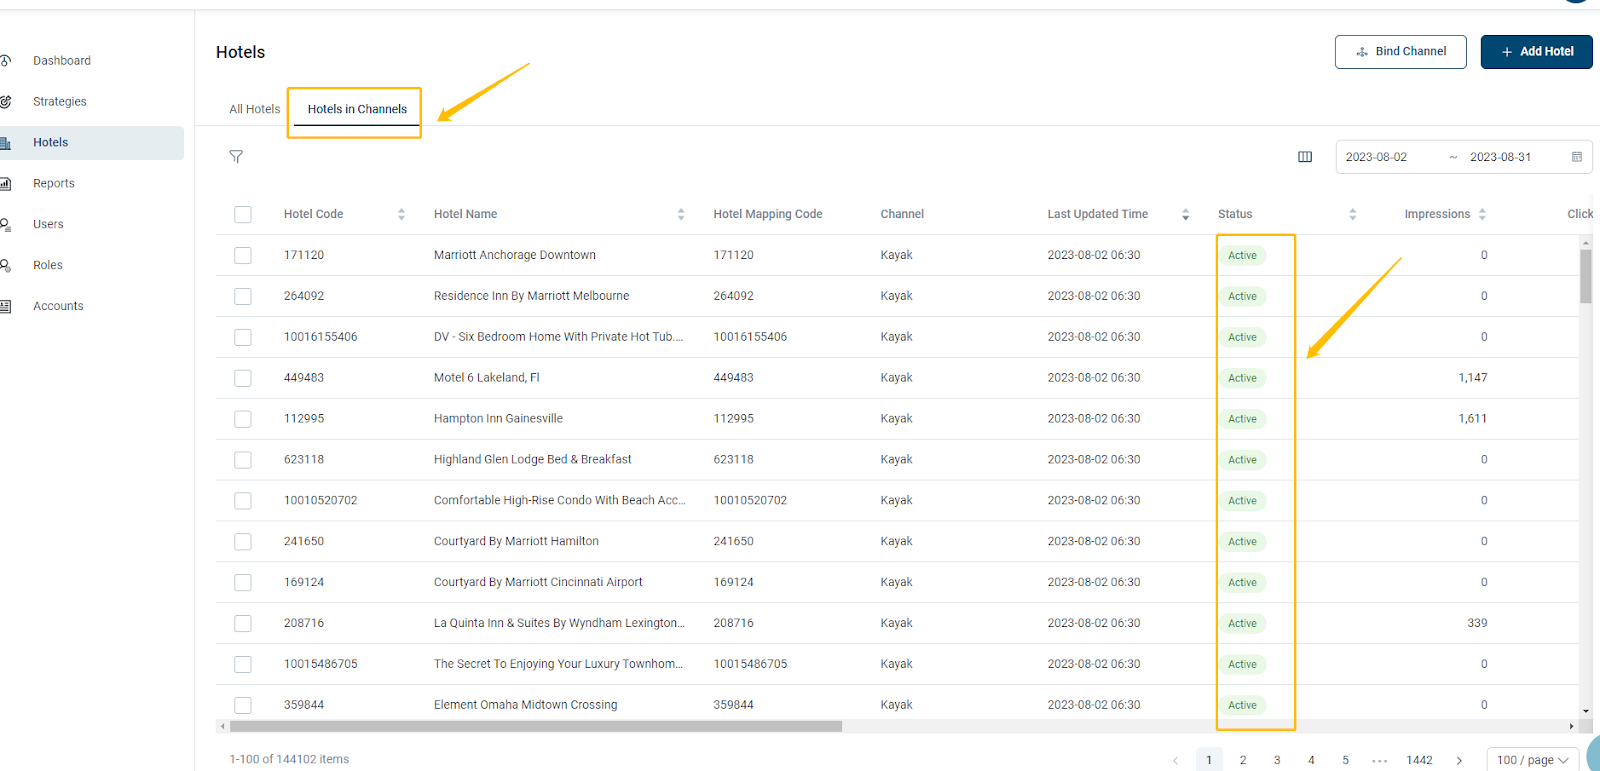Open Dashboard from sidebar
Viewport: 1600px width, 771px height.
[62, 61]
